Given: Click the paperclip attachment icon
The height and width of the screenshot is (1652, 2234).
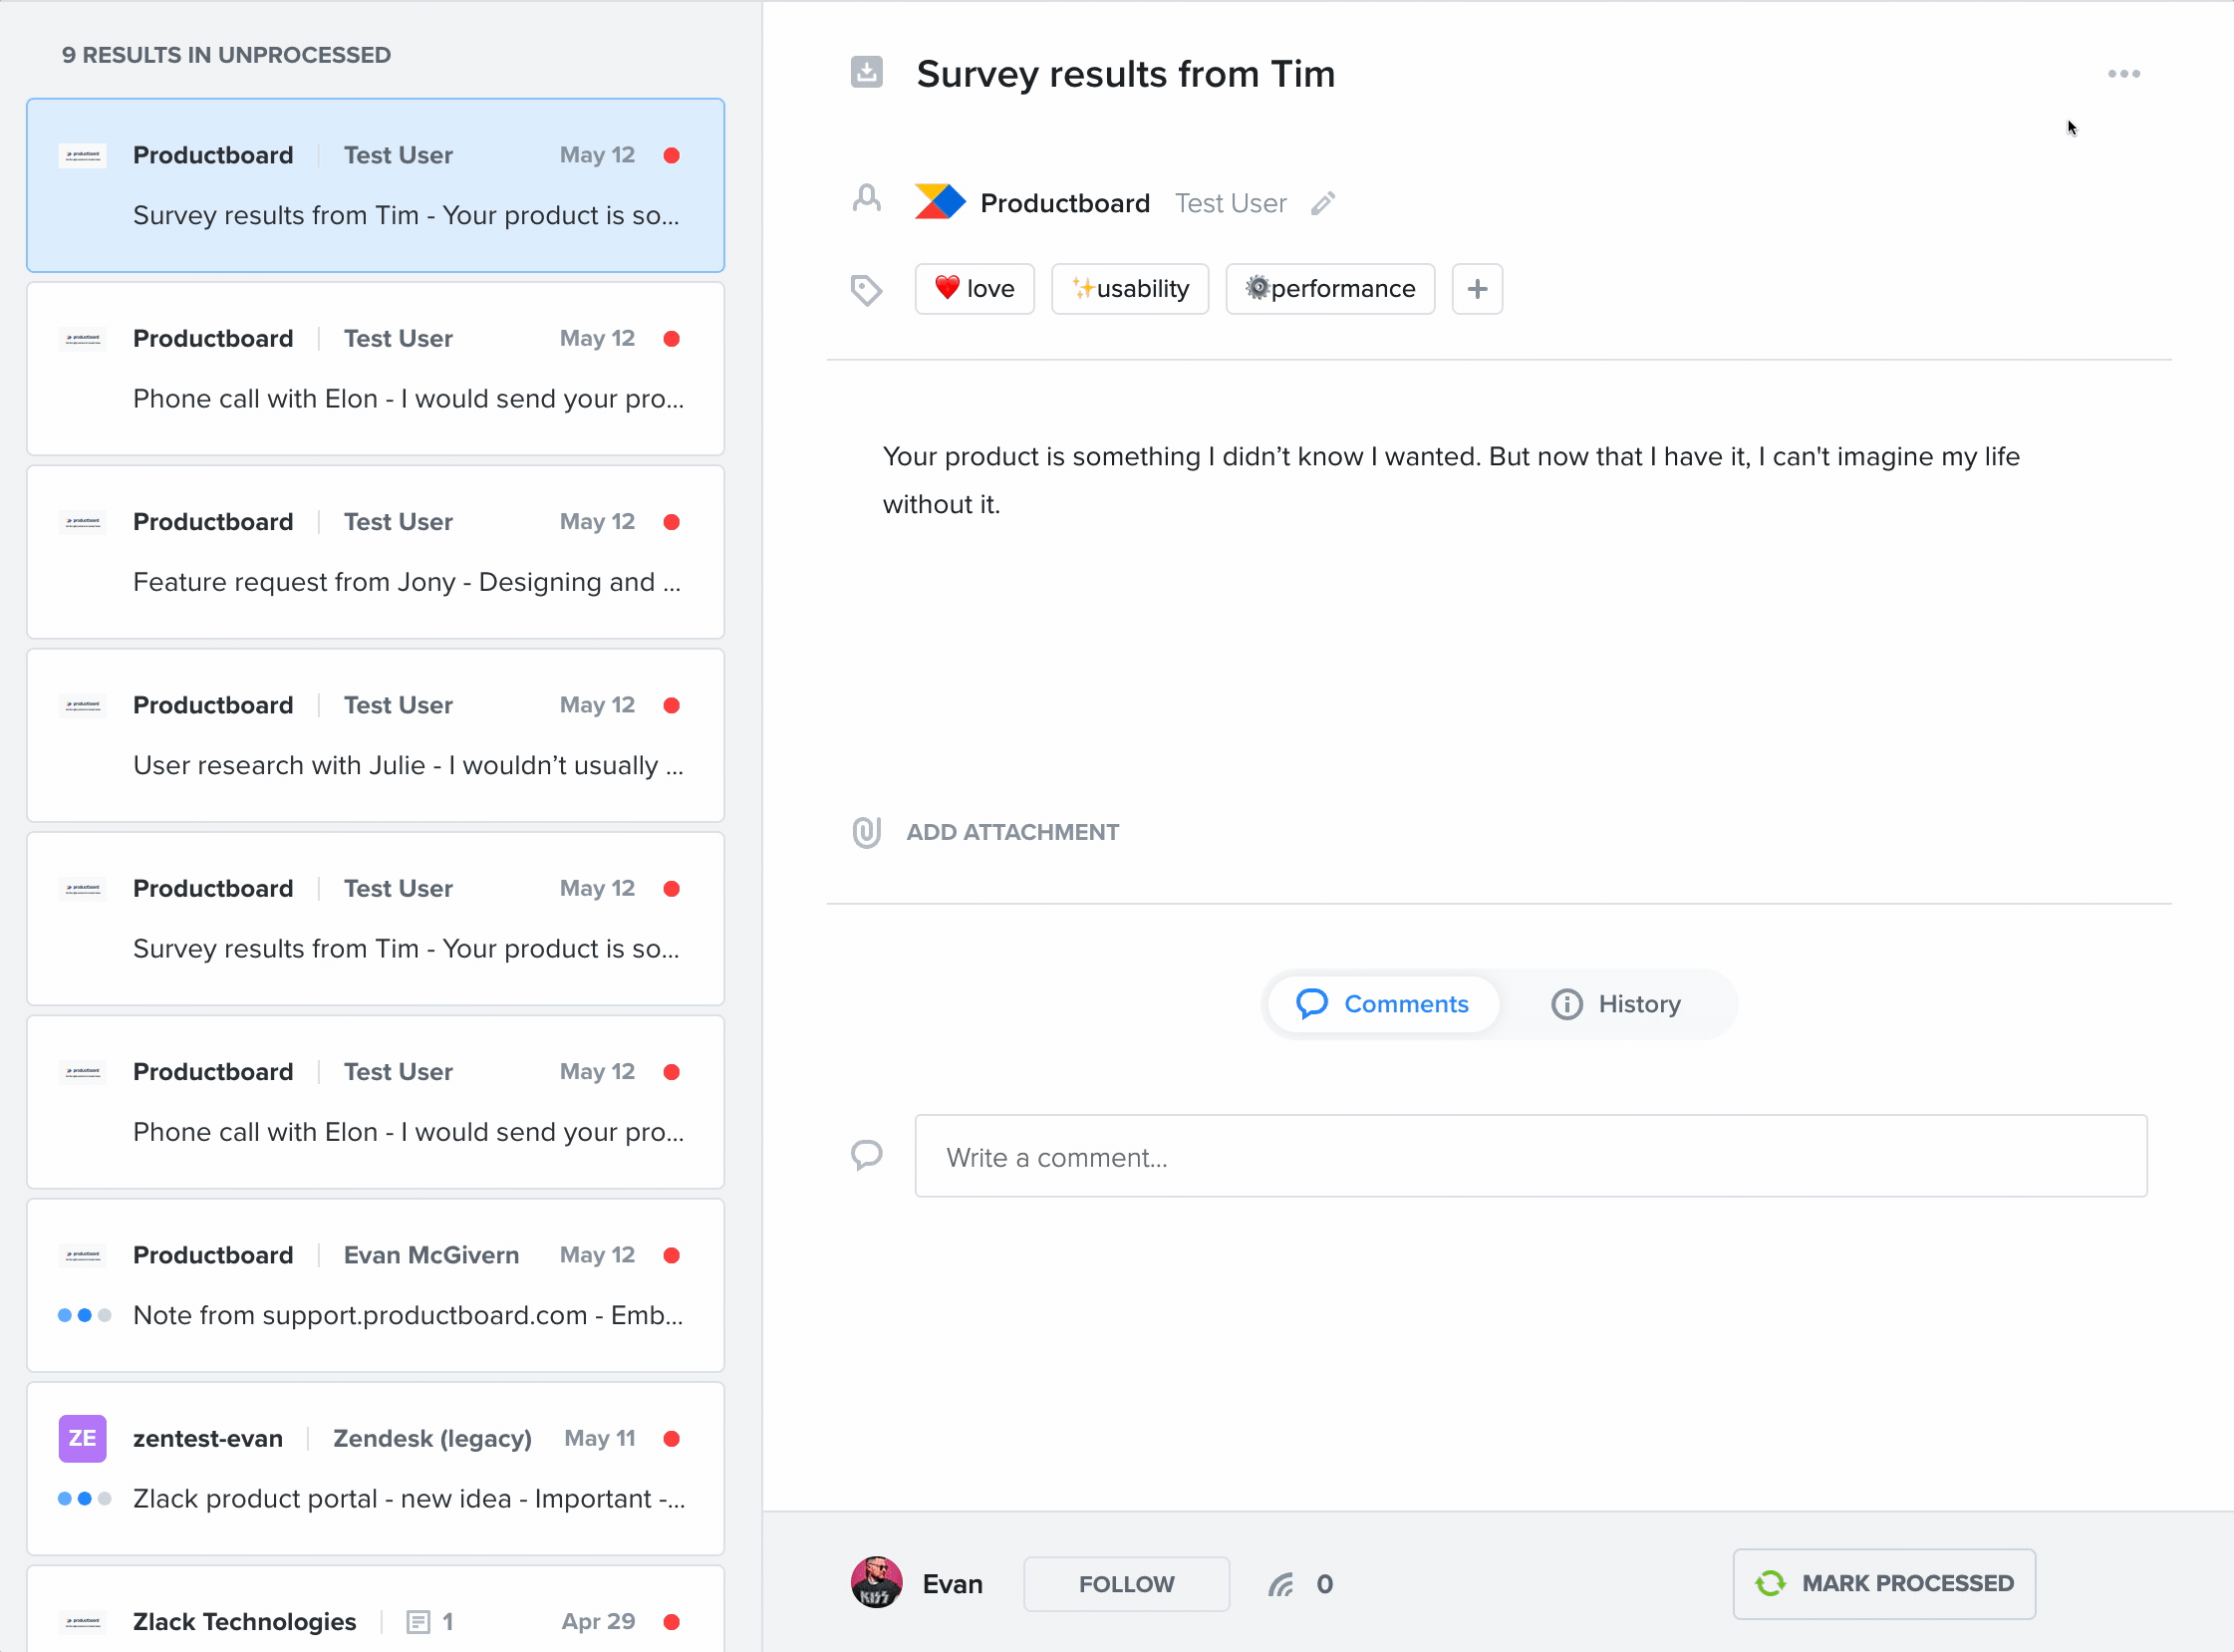Looking at the screenshot, I should click(866, 832).
